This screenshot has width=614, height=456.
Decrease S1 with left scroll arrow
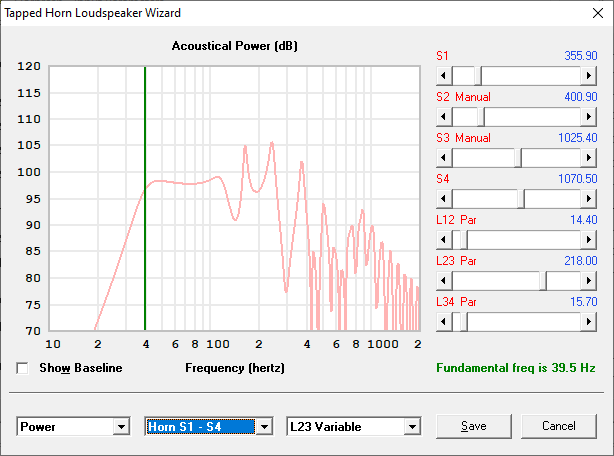444,76
